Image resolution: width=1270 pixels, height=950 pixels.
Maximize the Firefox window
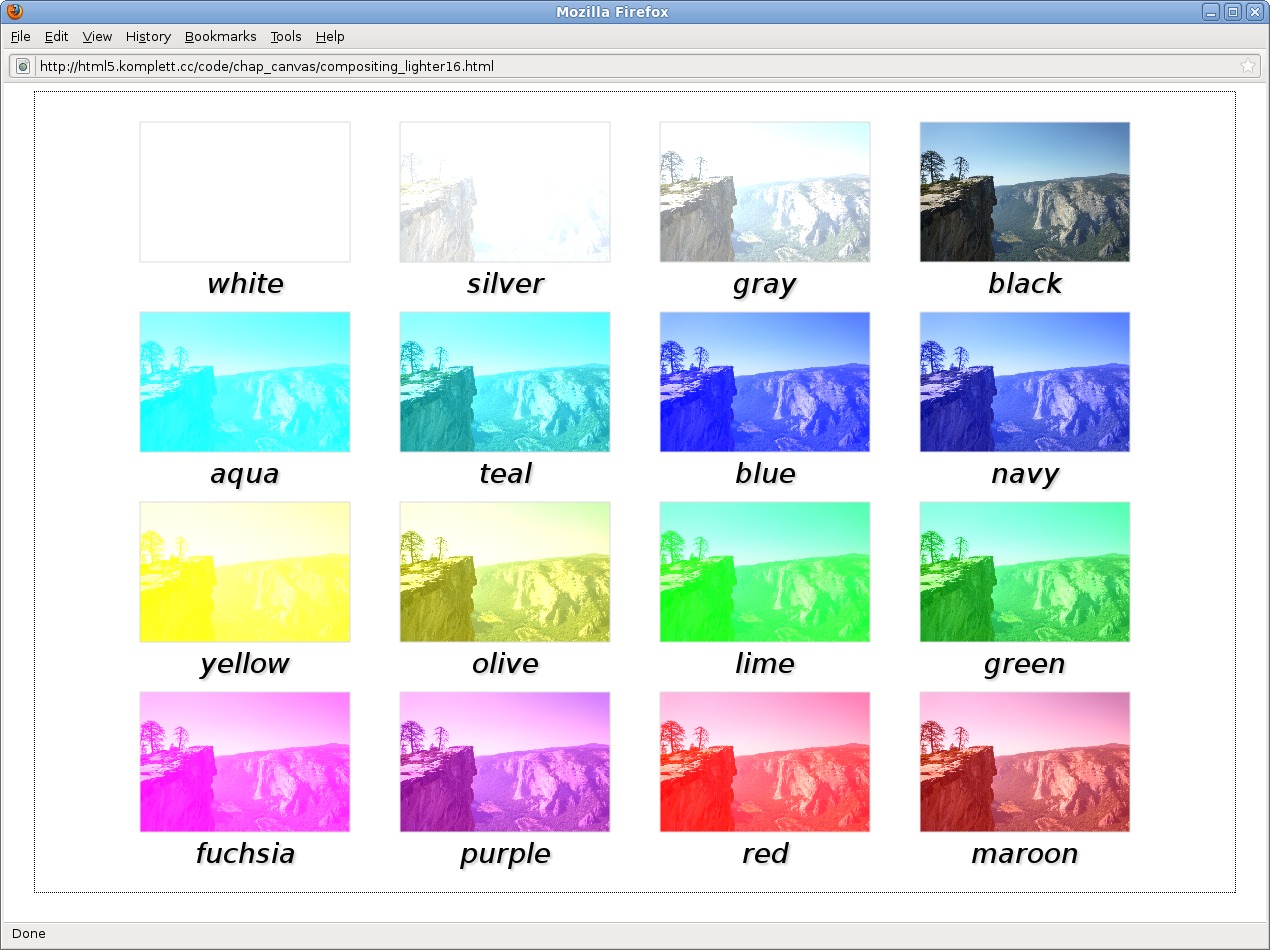click(1232, 12)
